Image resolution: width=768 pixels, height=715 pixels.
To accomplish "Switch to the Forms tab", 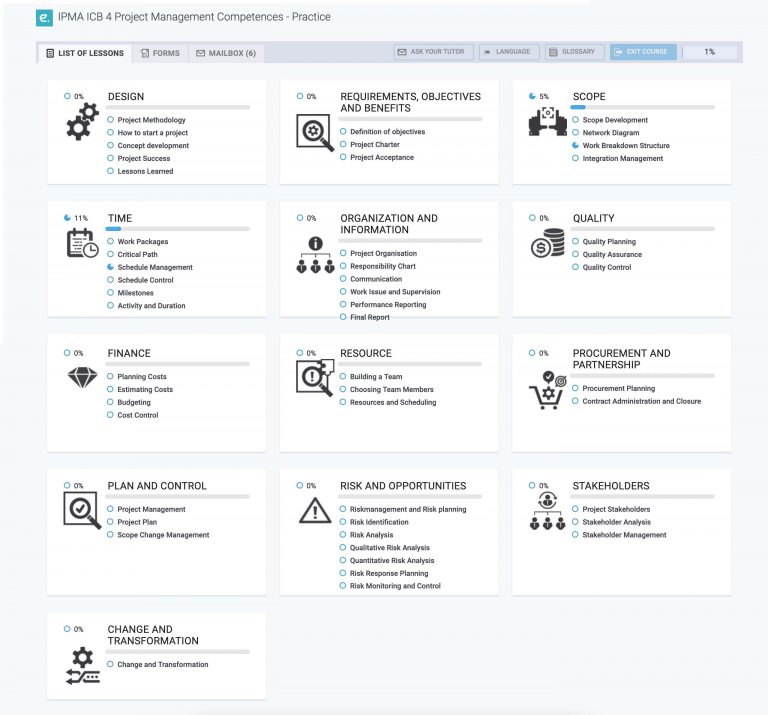I will coord(160,53).
